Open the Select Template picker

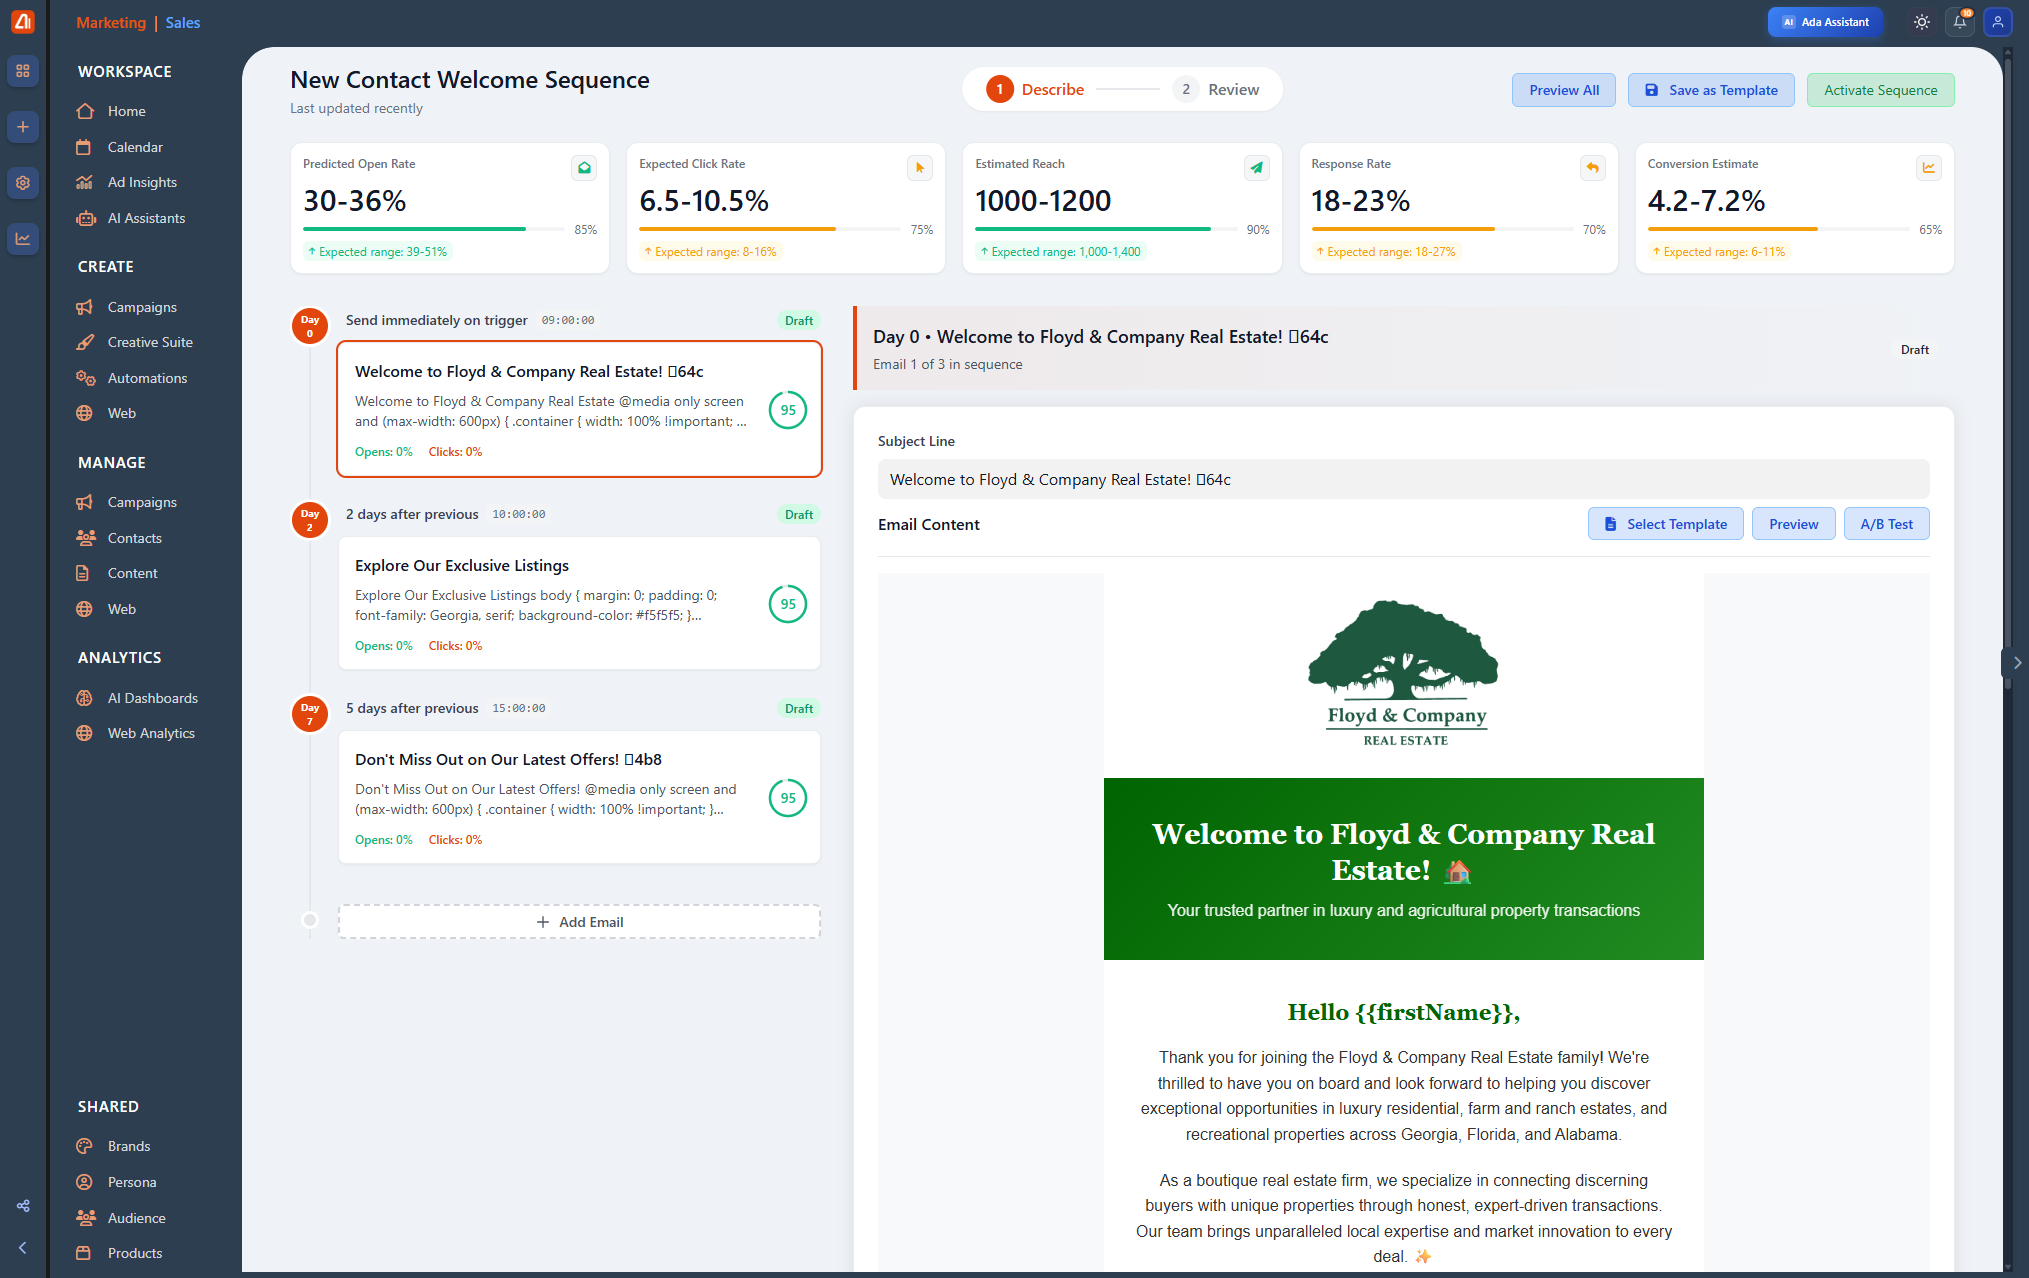pyautogui.click(x=1665, y=524)
